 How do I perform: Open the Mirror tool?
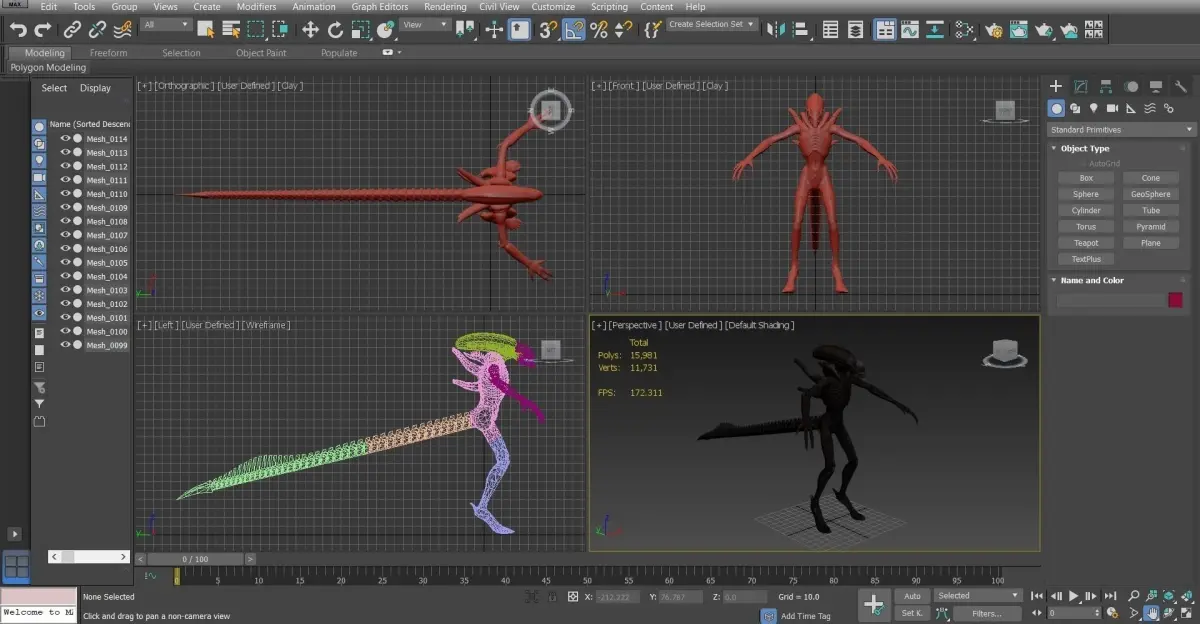[775, 30]
